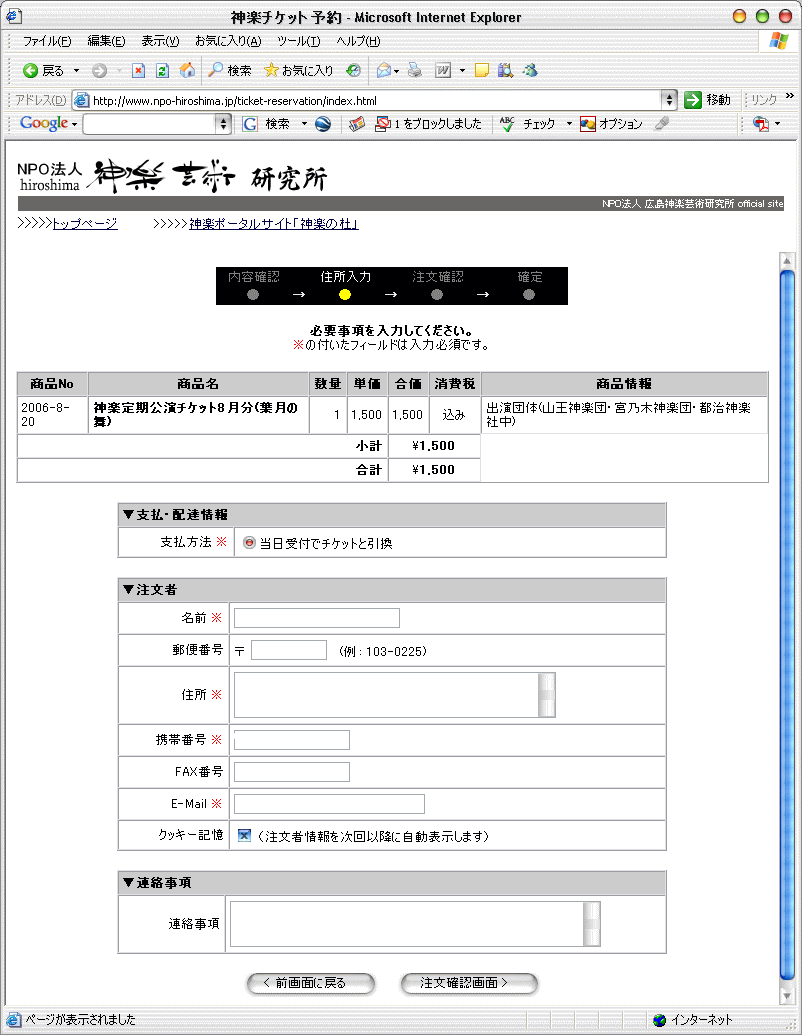
Task: Click the E-Mail input field
Action: [x=329, y=803]
